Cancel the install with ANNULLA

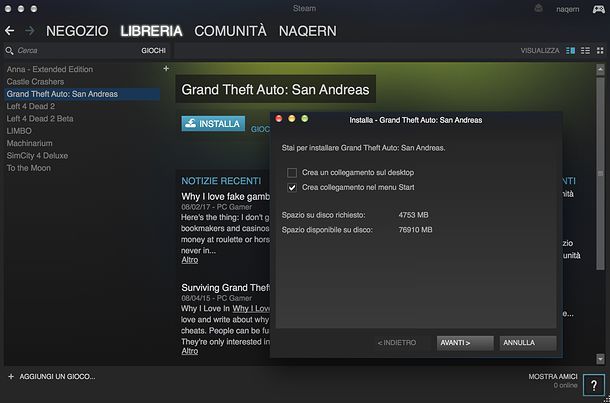pos(528,343)
